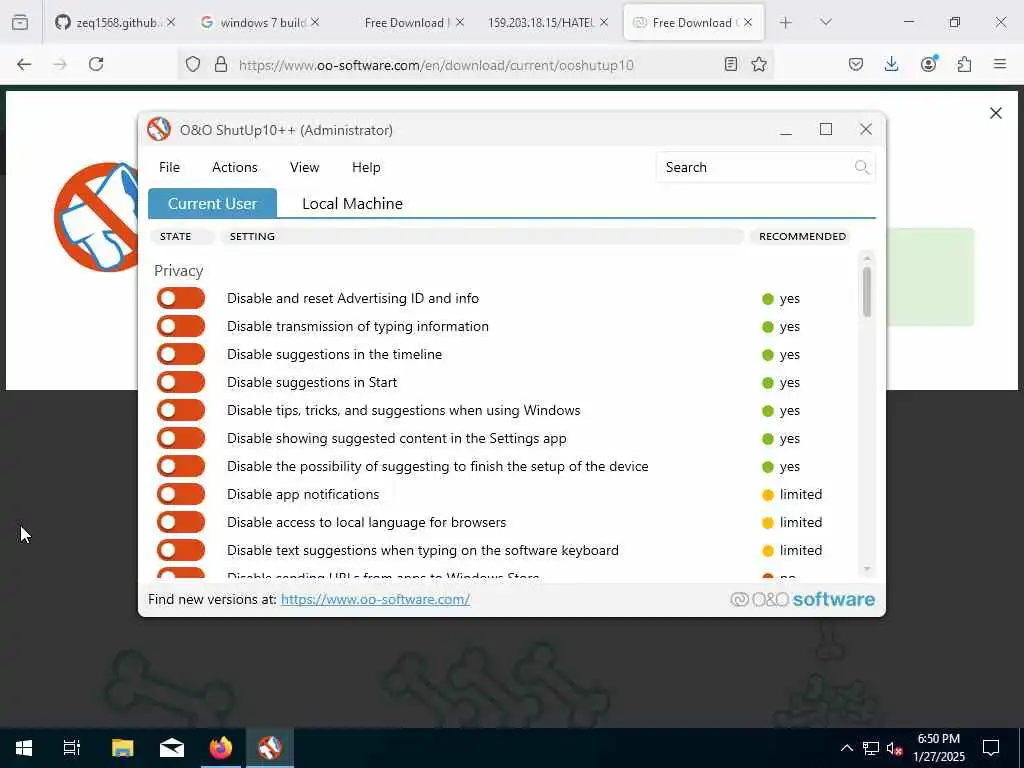The image size is (1024, 768).
Task: Click the magnifier search icon
Action: [x=862, y=167]
